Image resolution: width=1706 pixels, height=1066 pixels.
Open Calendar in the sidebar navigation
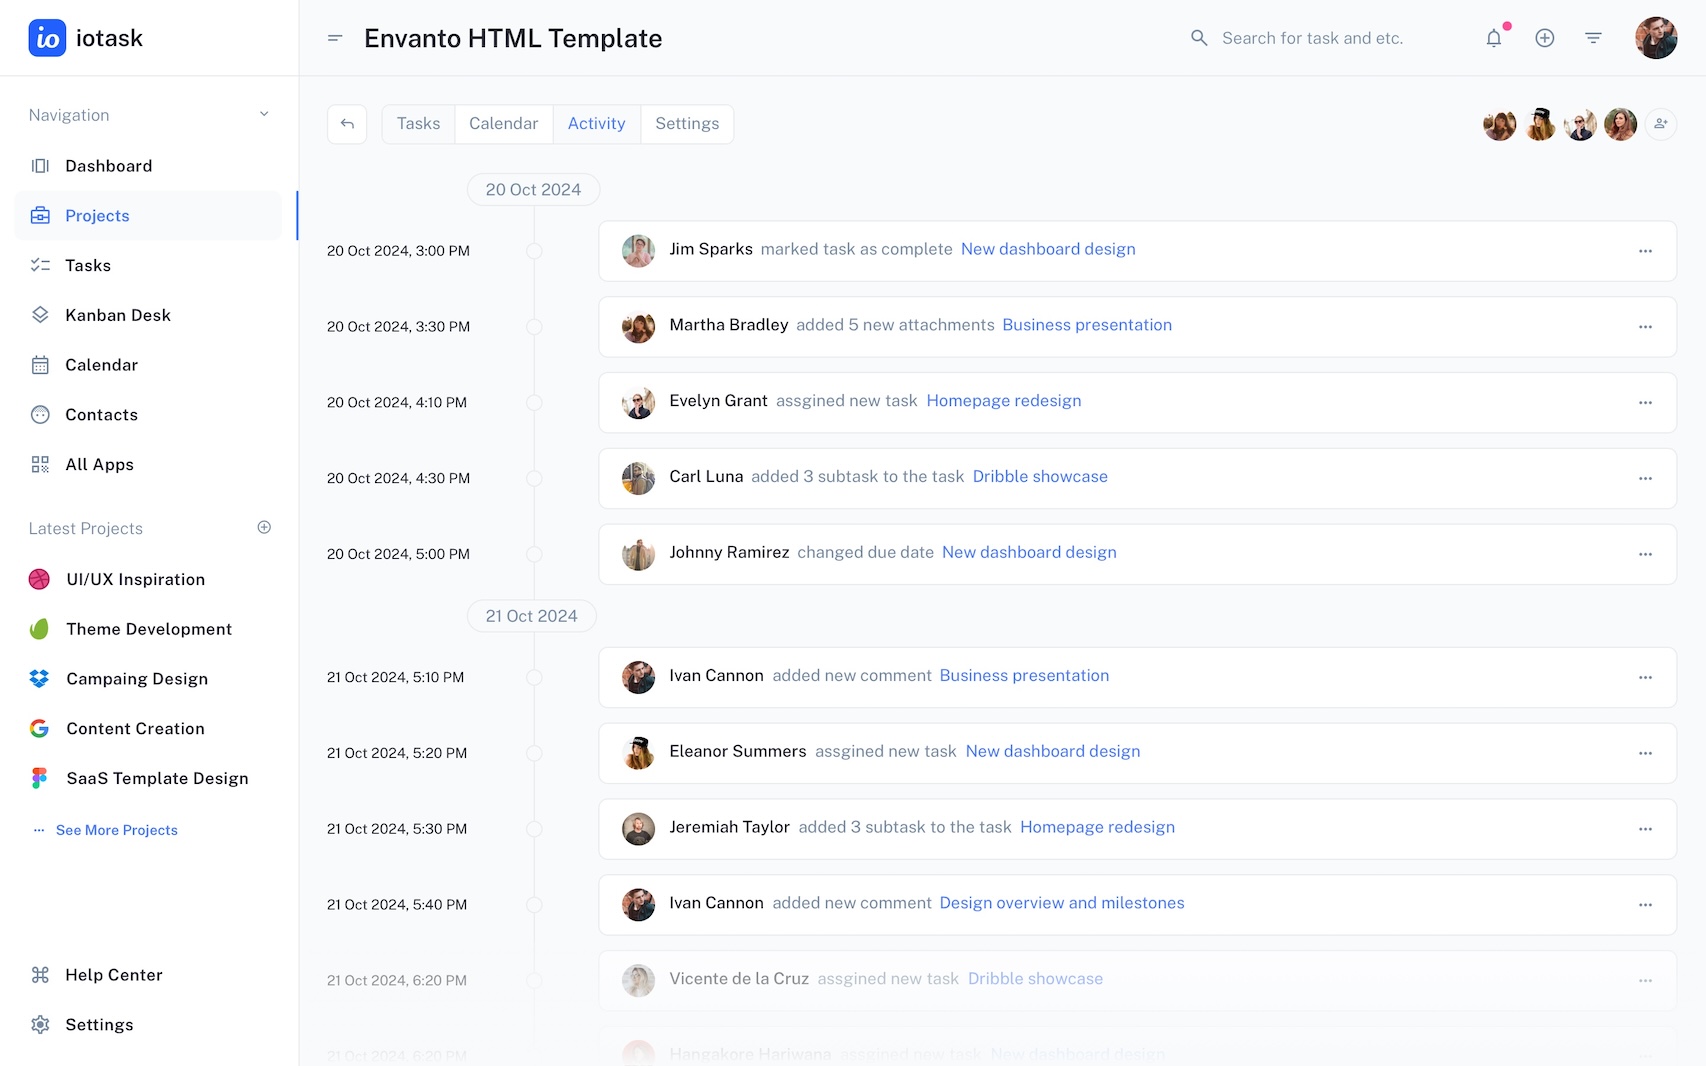tap(148, 365)
